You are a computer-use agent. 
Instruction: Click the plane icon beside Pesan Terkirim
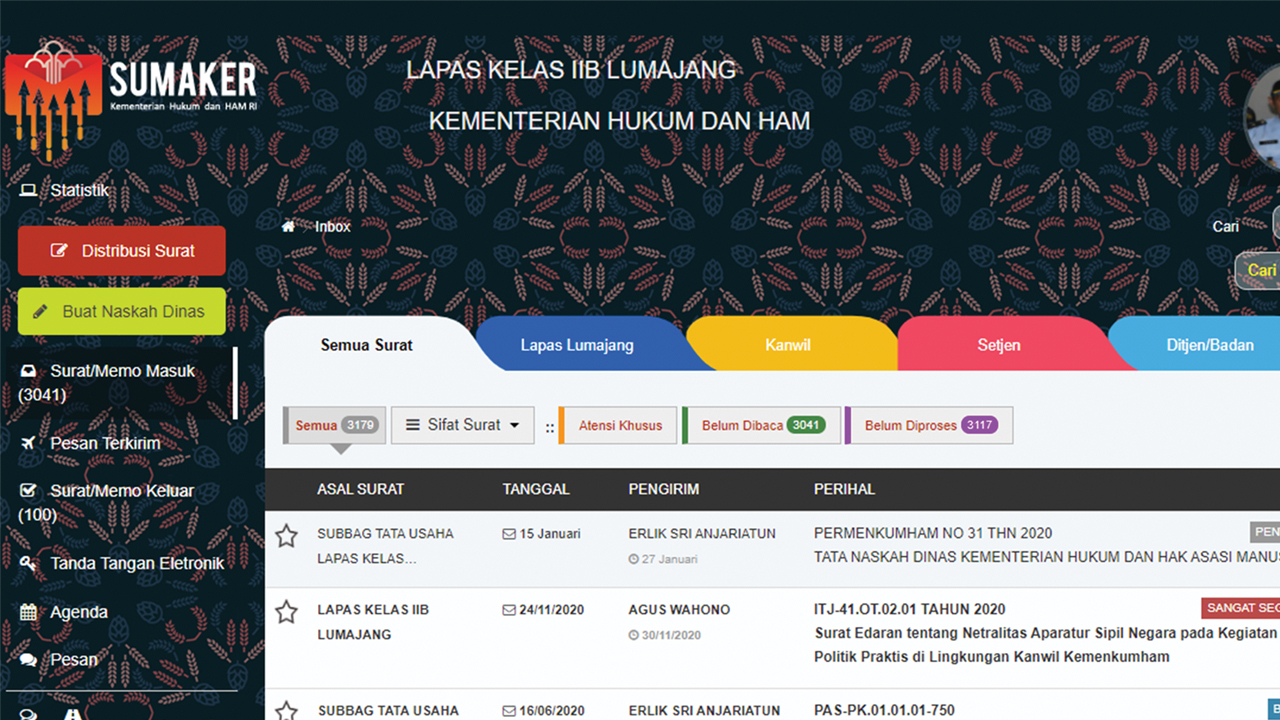pyautogui.click(x=28, y=443)
